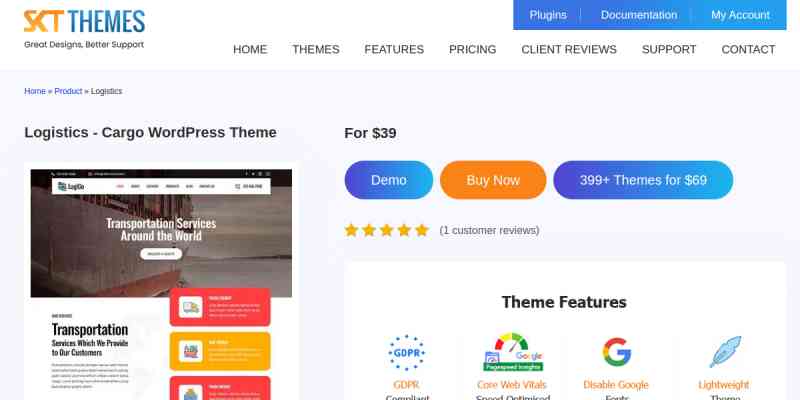Choose the 399+ Themes for $69 offer
Viewport: 800px width, 400px height.
[x=643, y=180]
